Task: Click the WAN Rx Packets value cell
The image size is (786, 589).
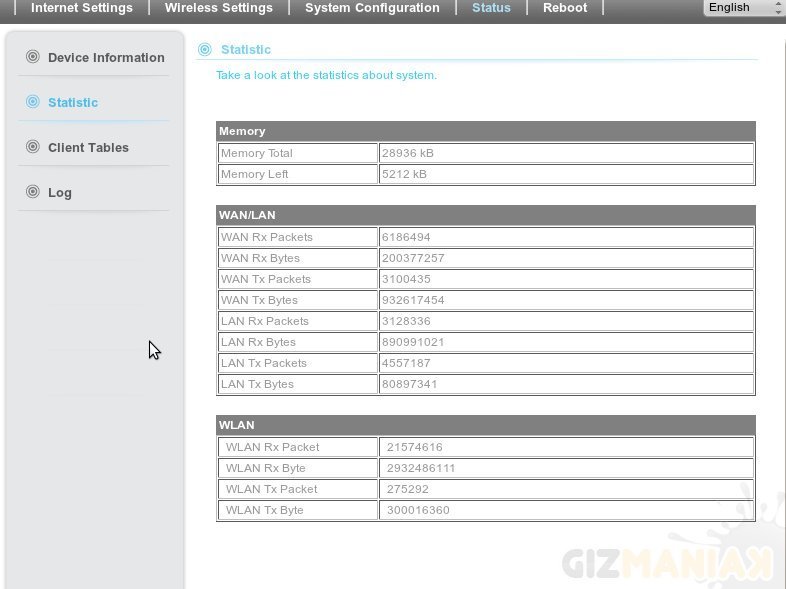Action: pos(566,237)
